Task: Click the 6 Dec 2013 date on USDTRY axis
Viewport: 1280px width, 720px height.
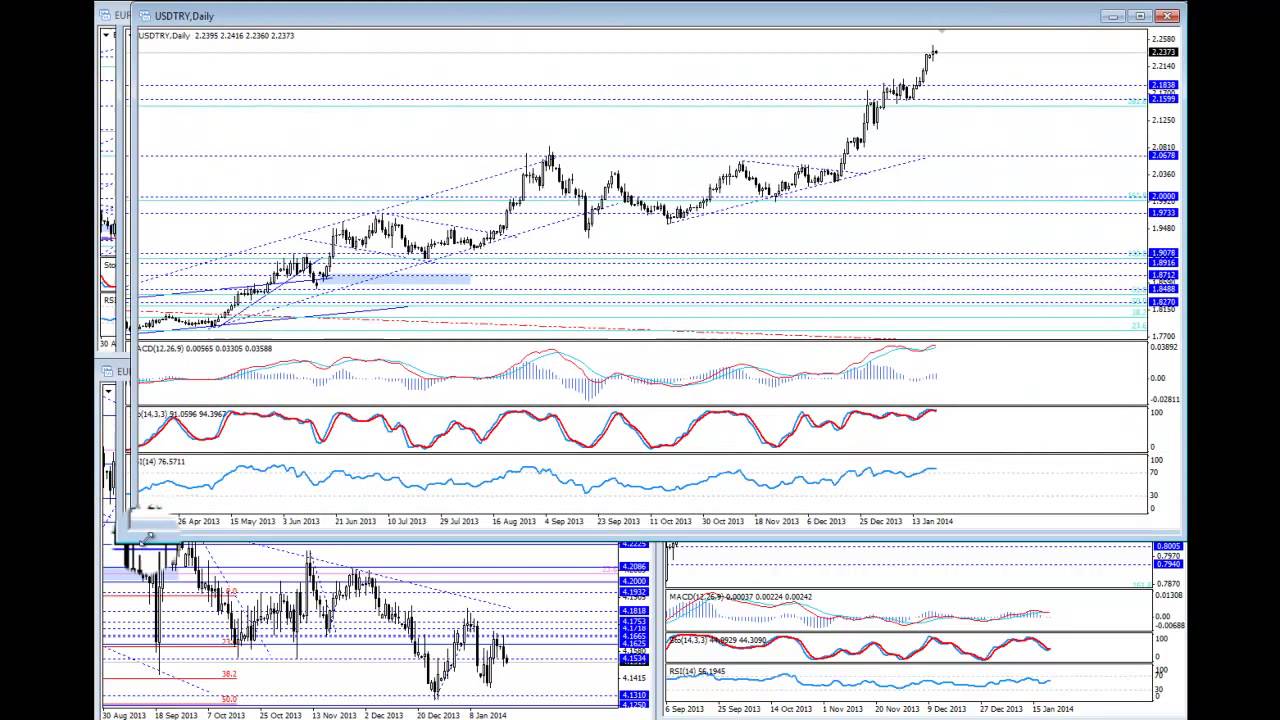Action: tap(826, 521)
